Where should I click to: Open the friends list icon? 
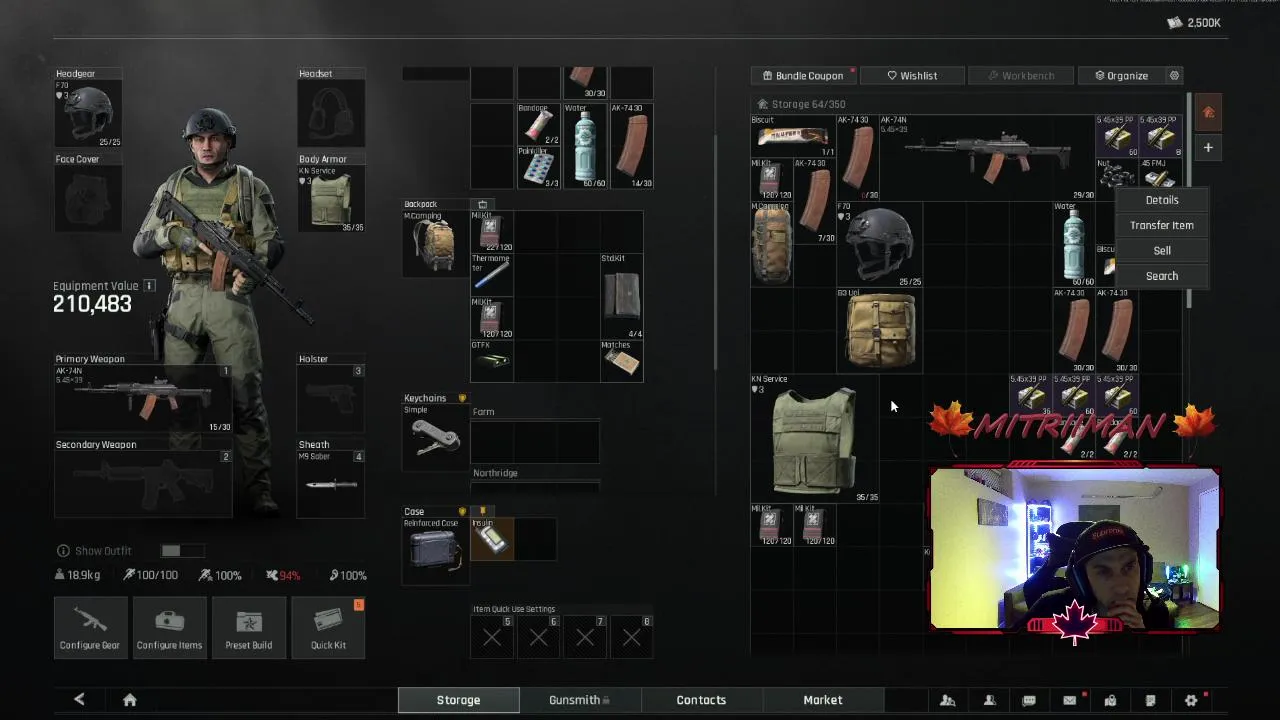[989, 700]
